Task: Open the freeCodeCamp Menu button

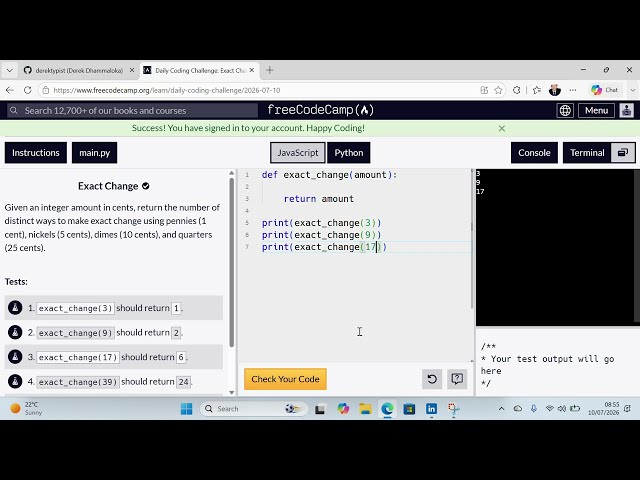Action: [x=596, y=111]
